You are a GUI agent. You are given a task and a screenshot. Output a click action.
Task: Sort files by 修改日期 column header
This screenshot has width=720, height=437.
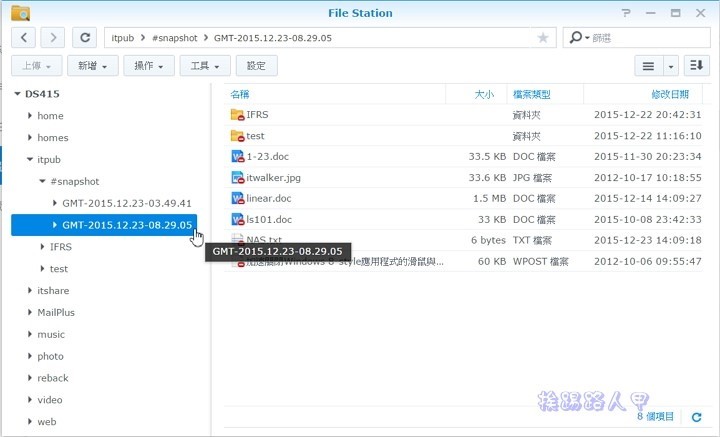(x=669, y=93)
